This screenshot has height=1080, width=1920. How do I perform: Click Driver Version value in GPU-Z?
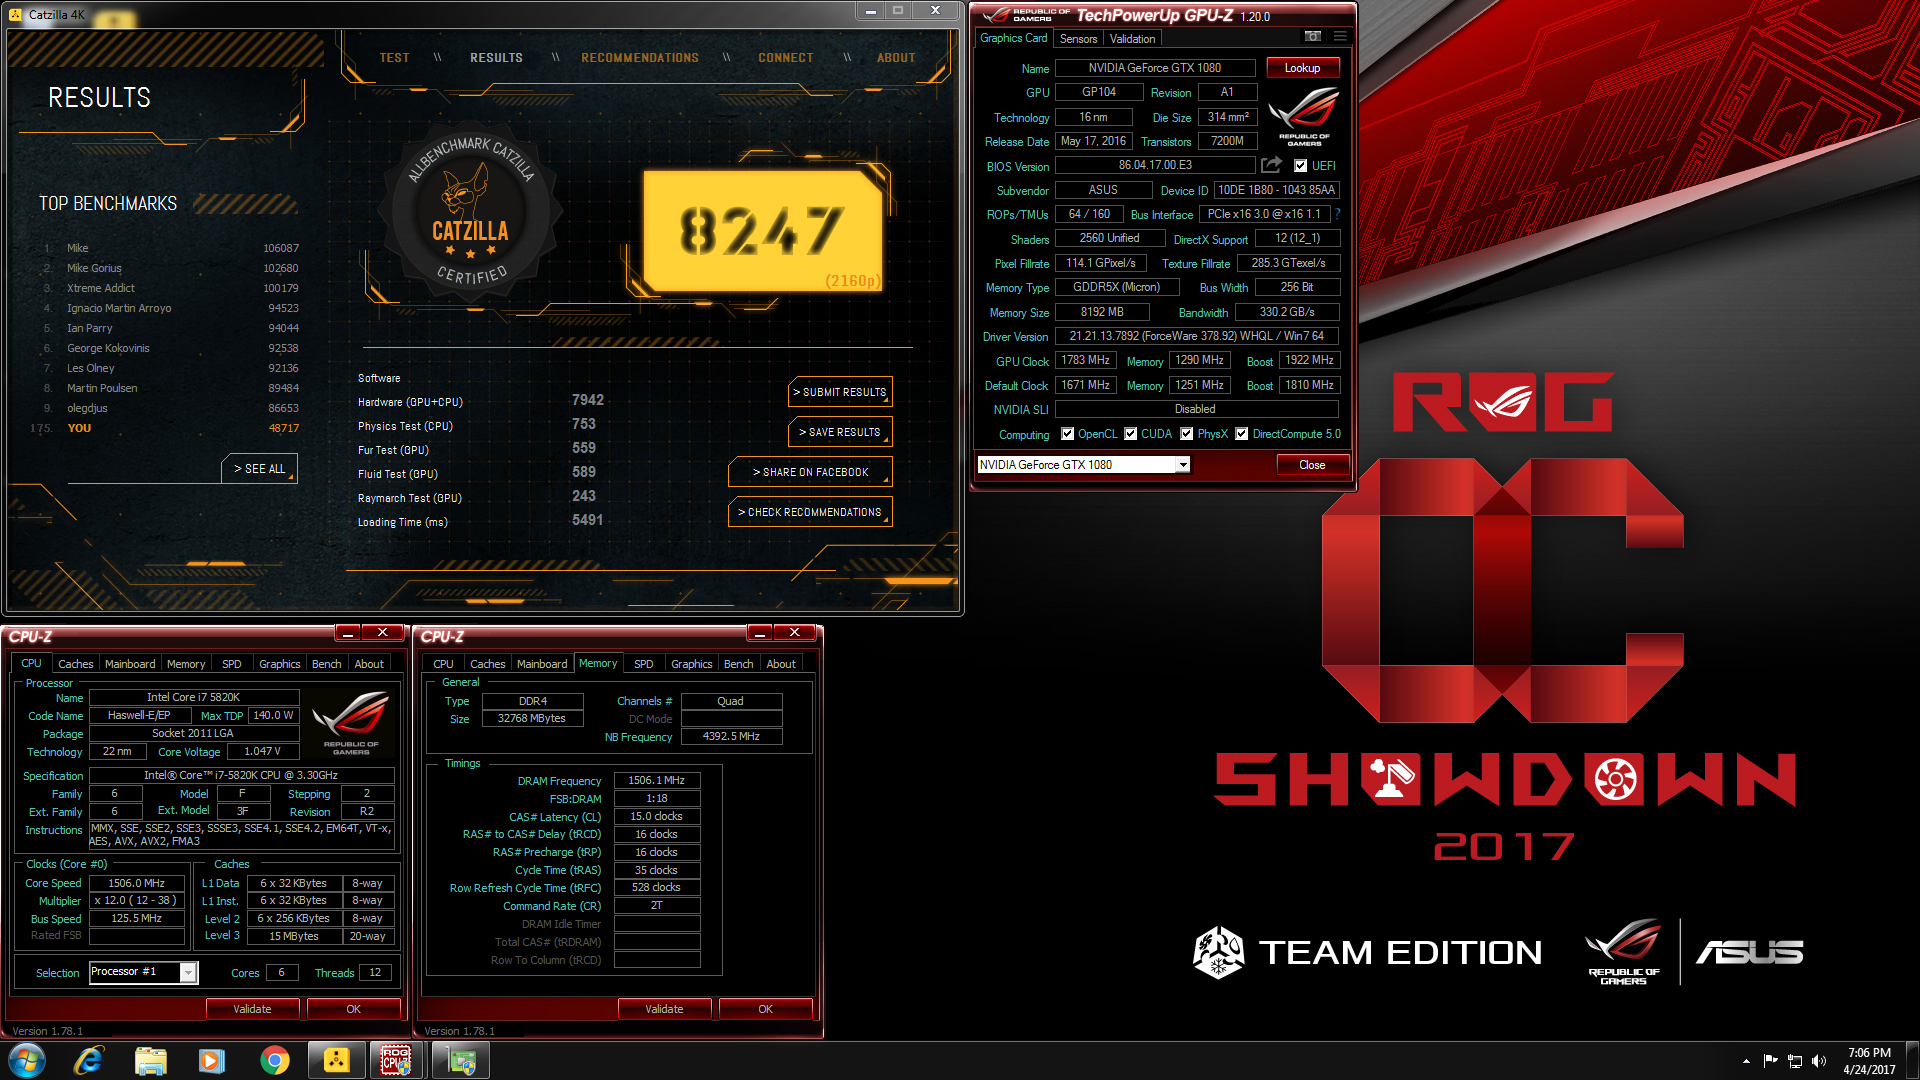[1197, 336]
